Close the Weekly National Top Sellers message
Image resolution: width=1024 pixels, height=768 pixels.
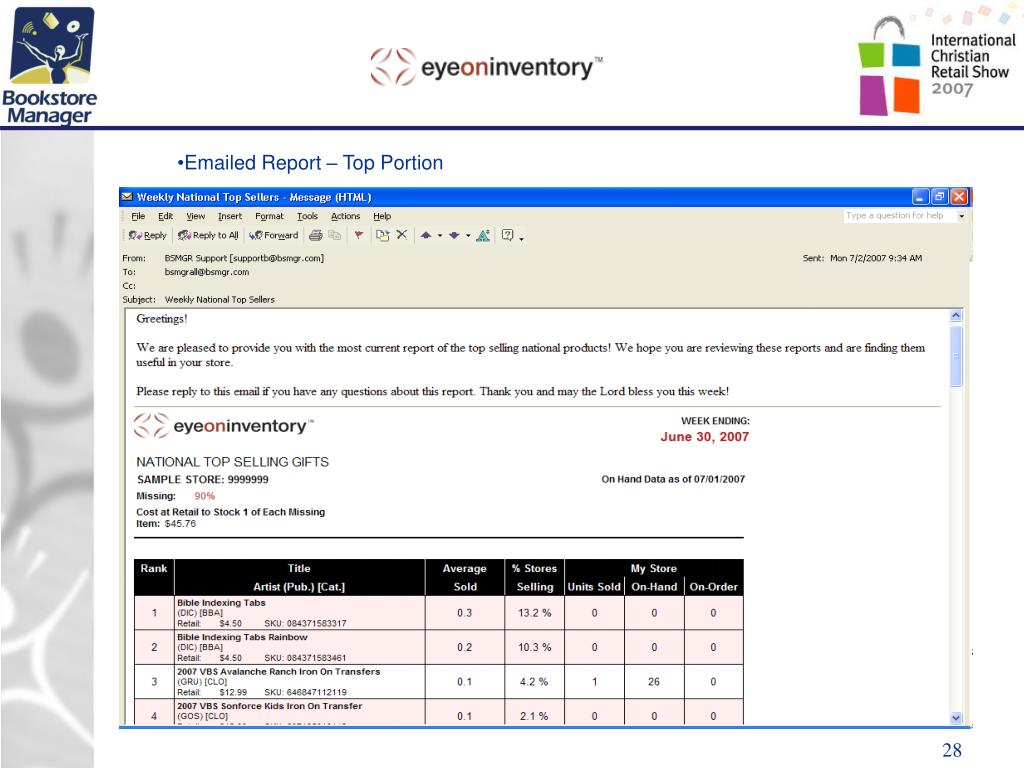(959, 197)
